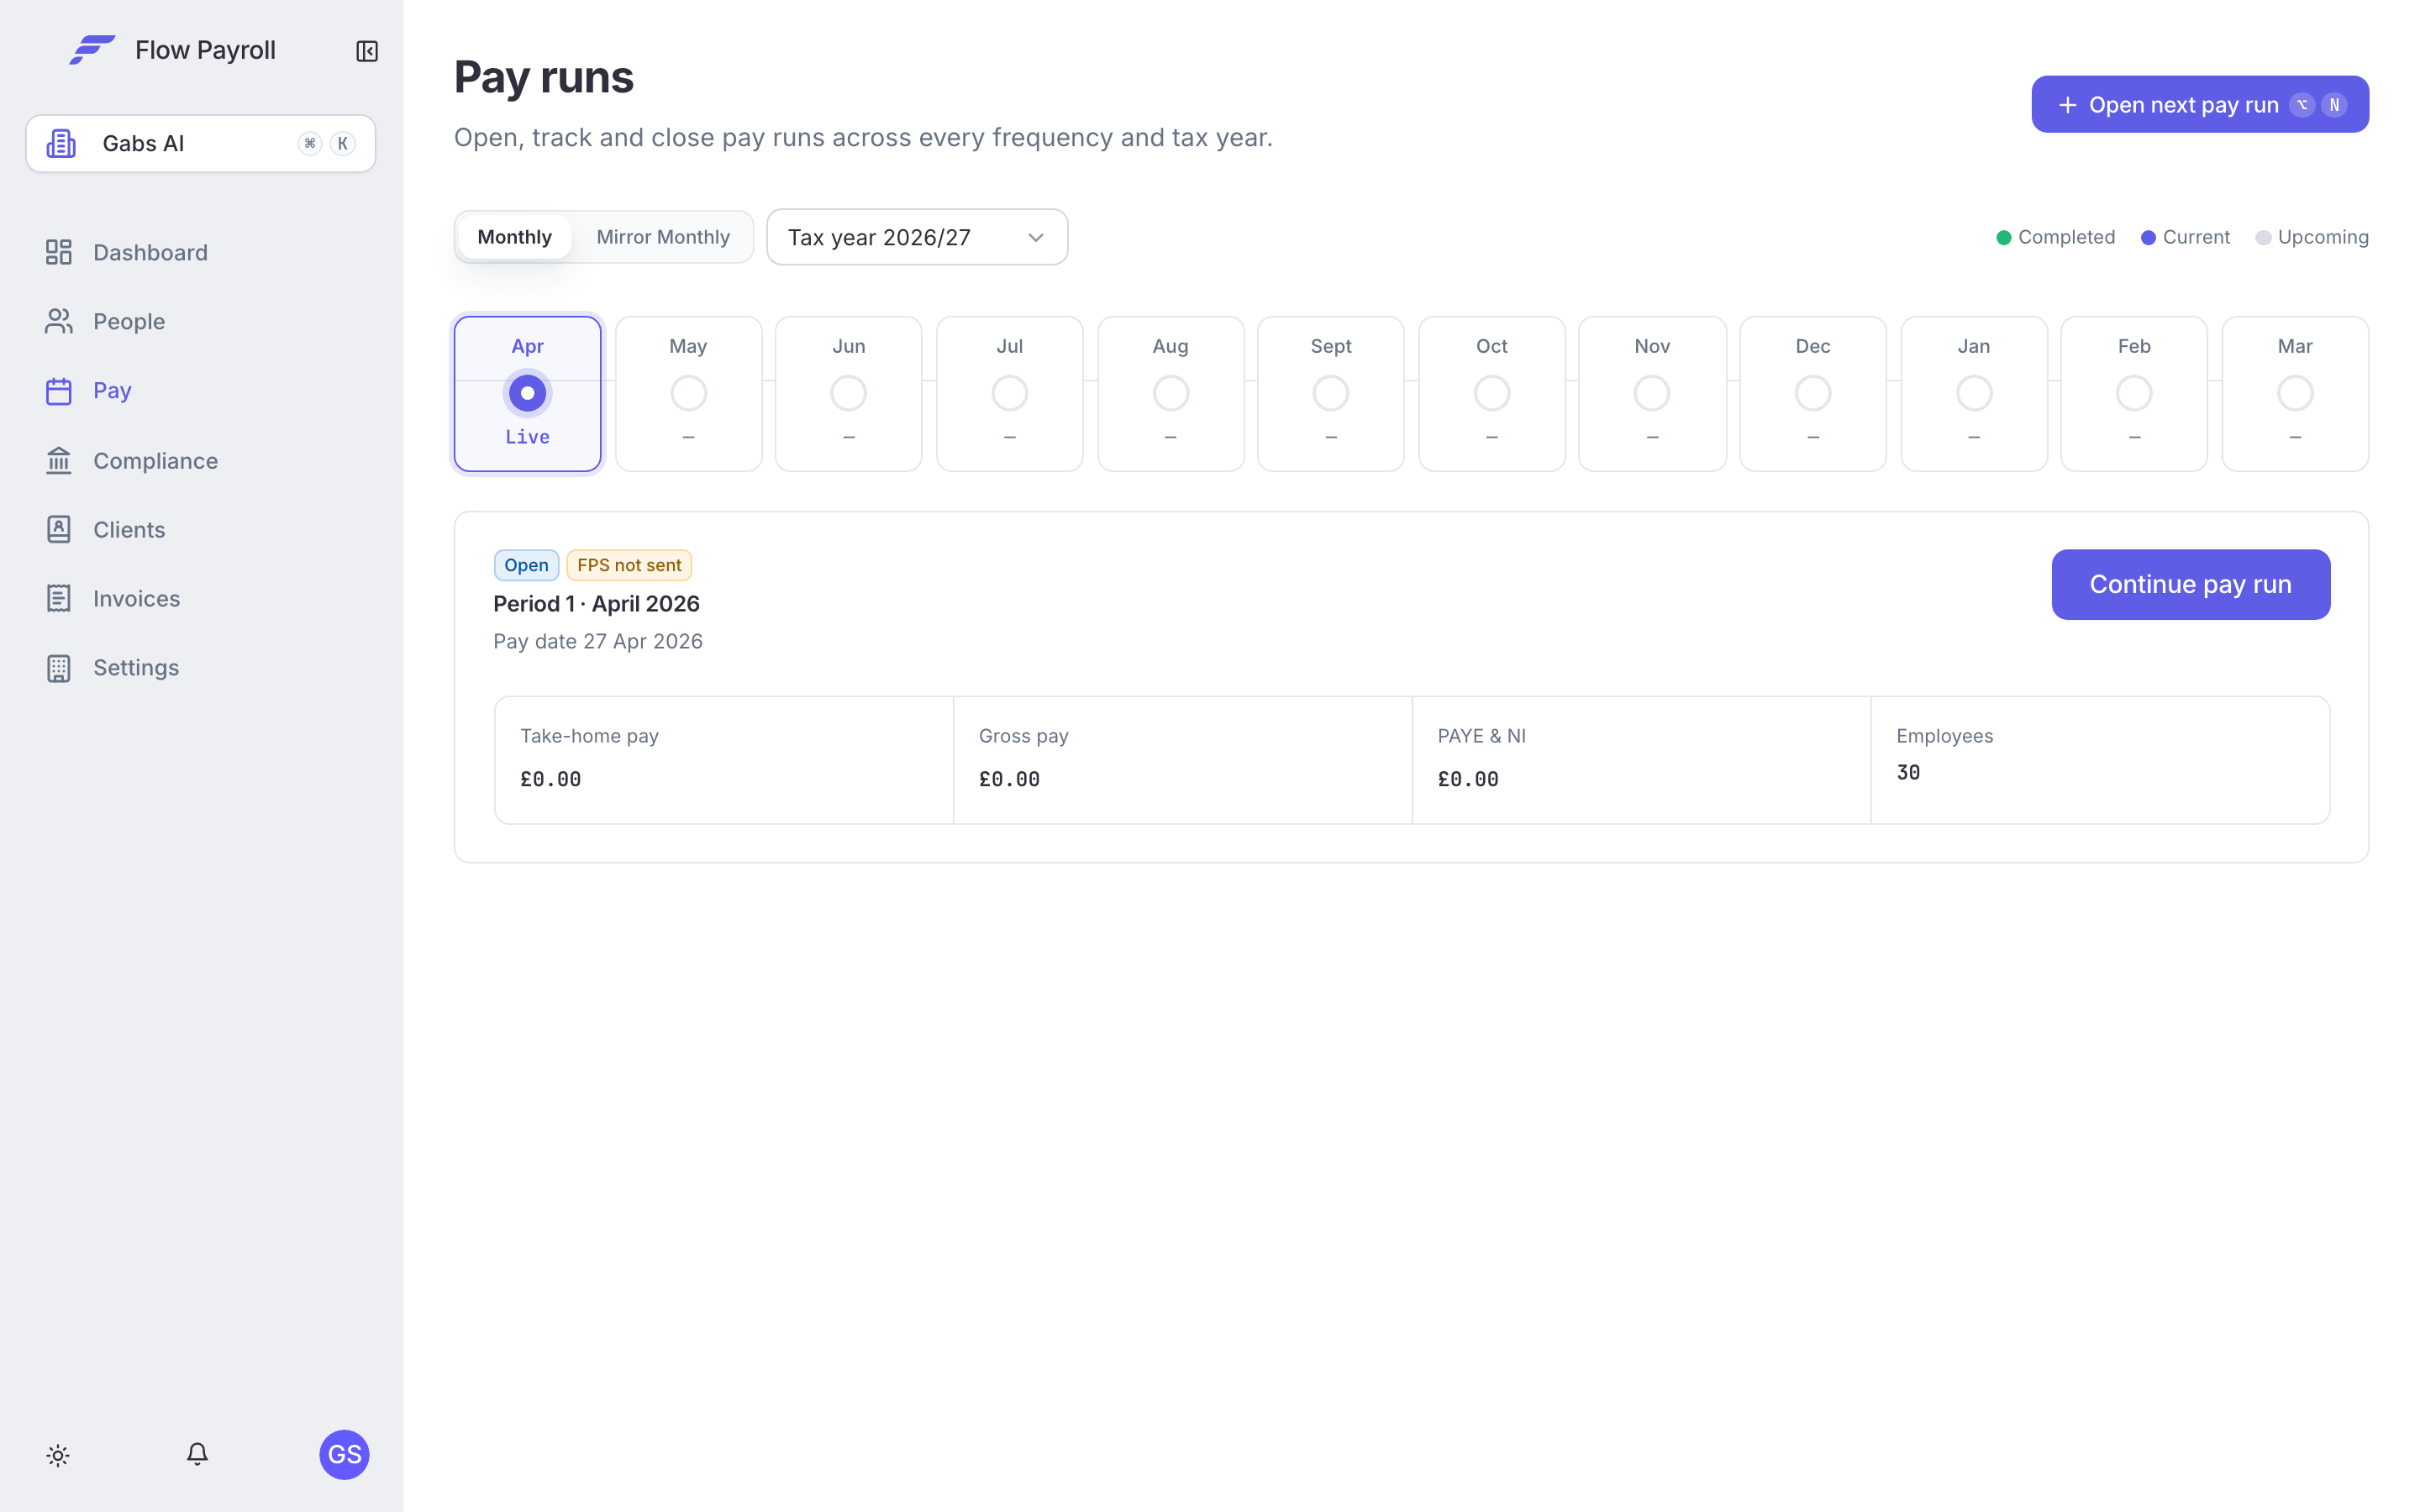
Task: Click the Completed legend item
Action: [2055, 237]
